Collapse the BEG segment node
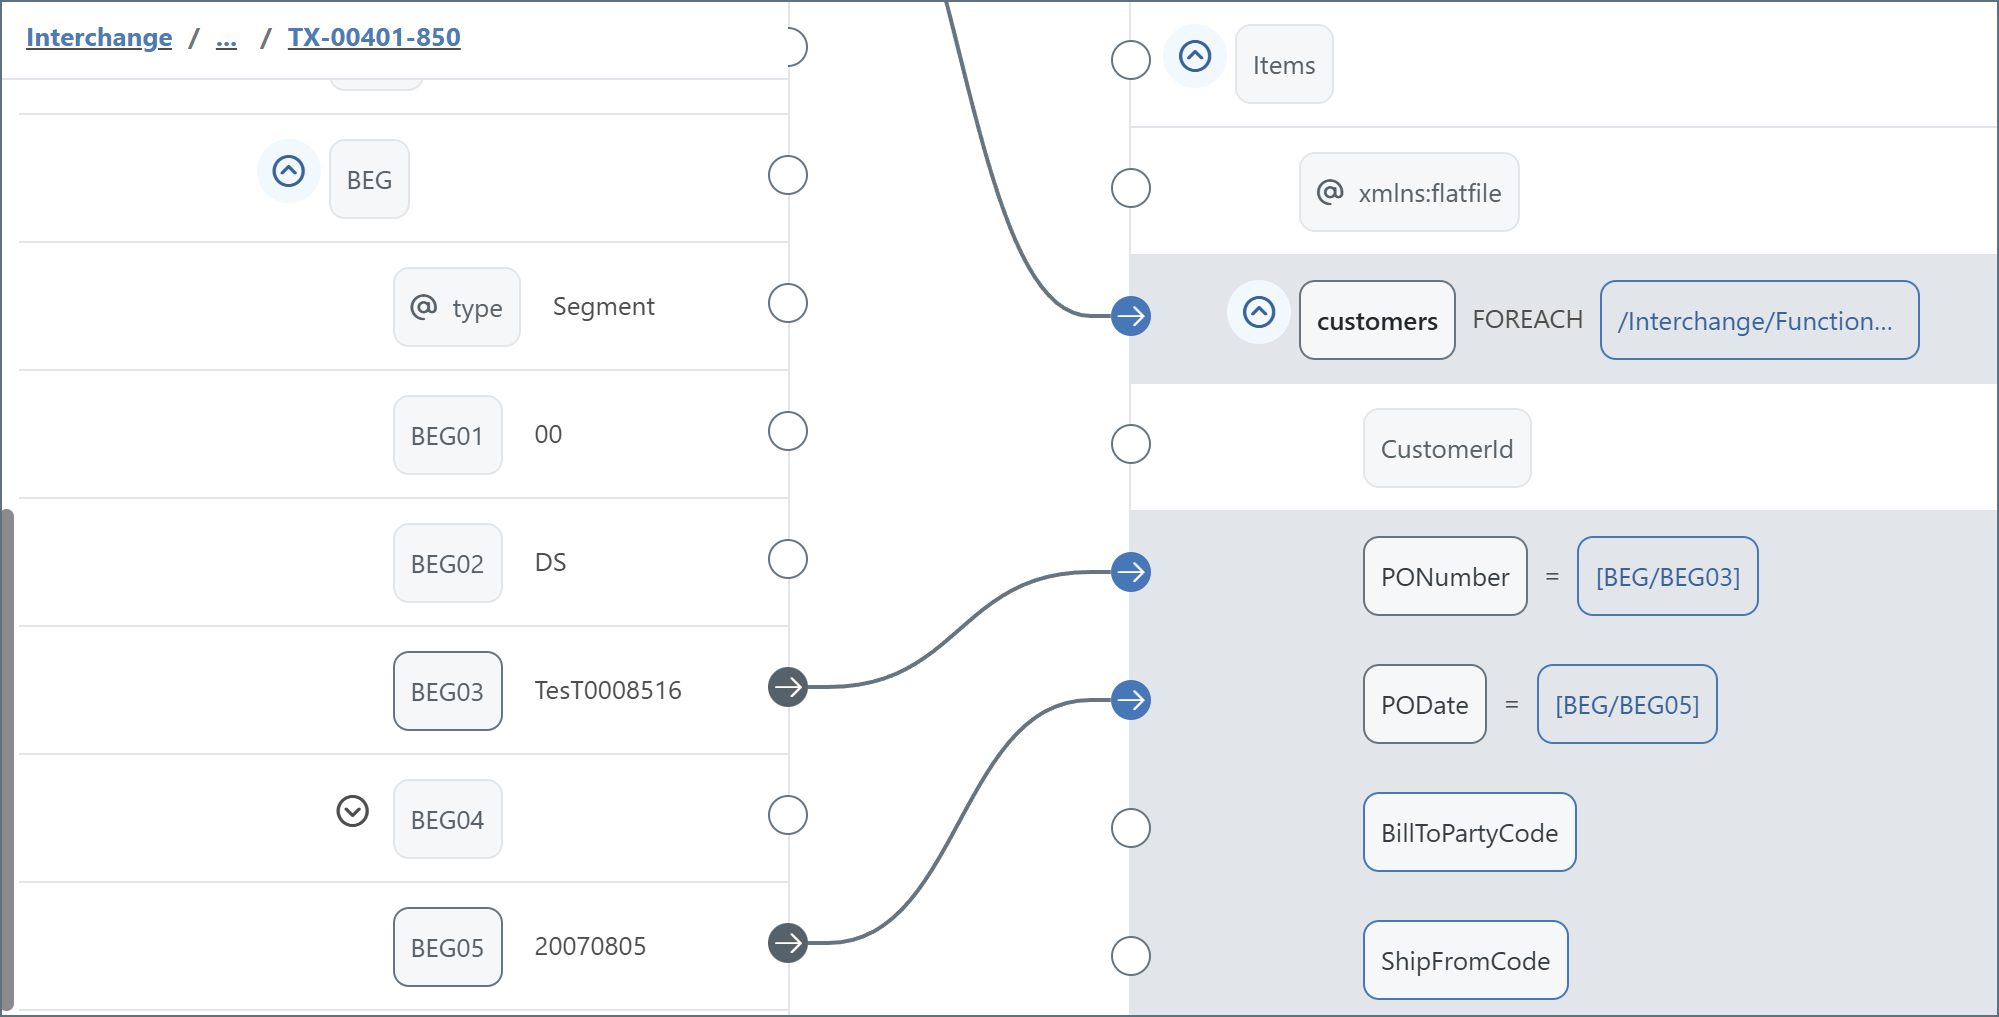 (289, 172)
